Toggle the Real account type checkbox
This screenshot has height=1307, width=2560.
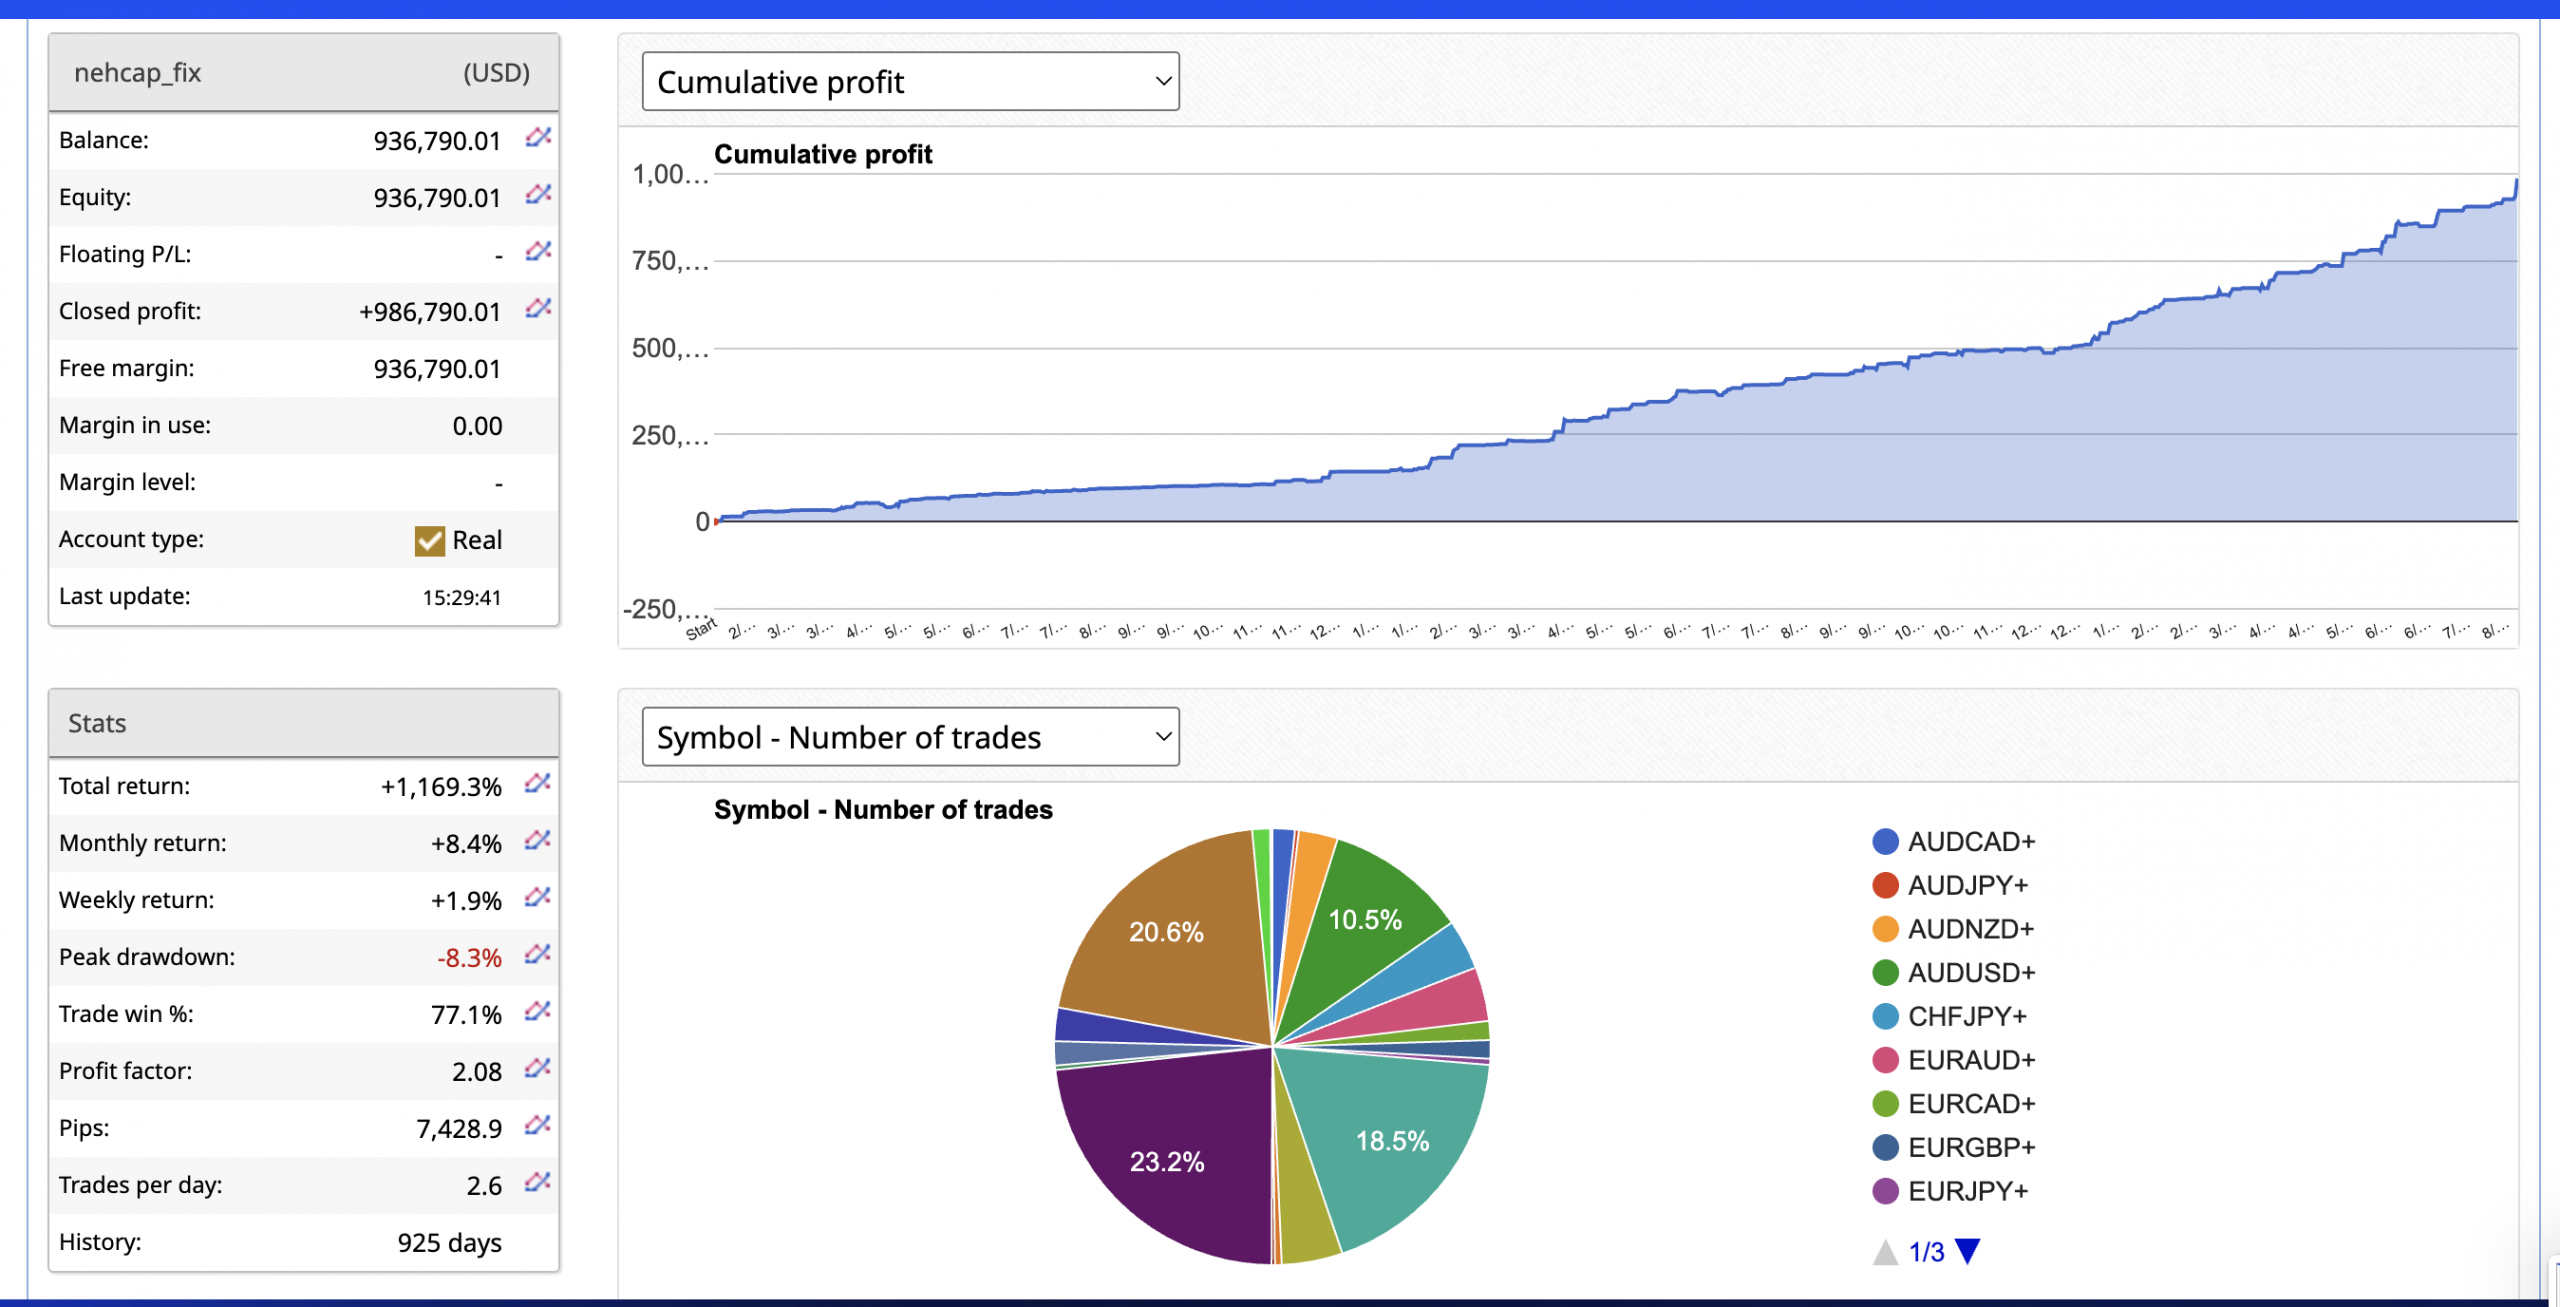[x=430, y=541]
